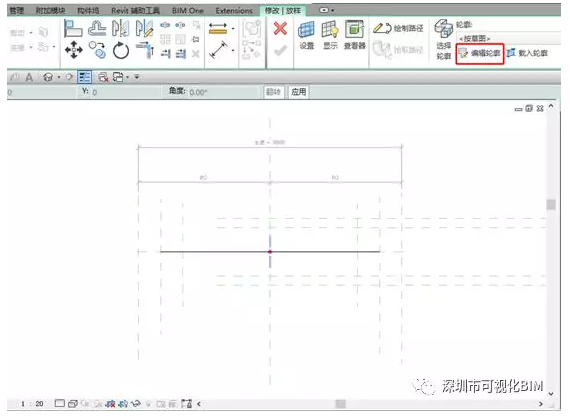Toggle Reveal Constraints icon in view bar

tap(187, 404)
